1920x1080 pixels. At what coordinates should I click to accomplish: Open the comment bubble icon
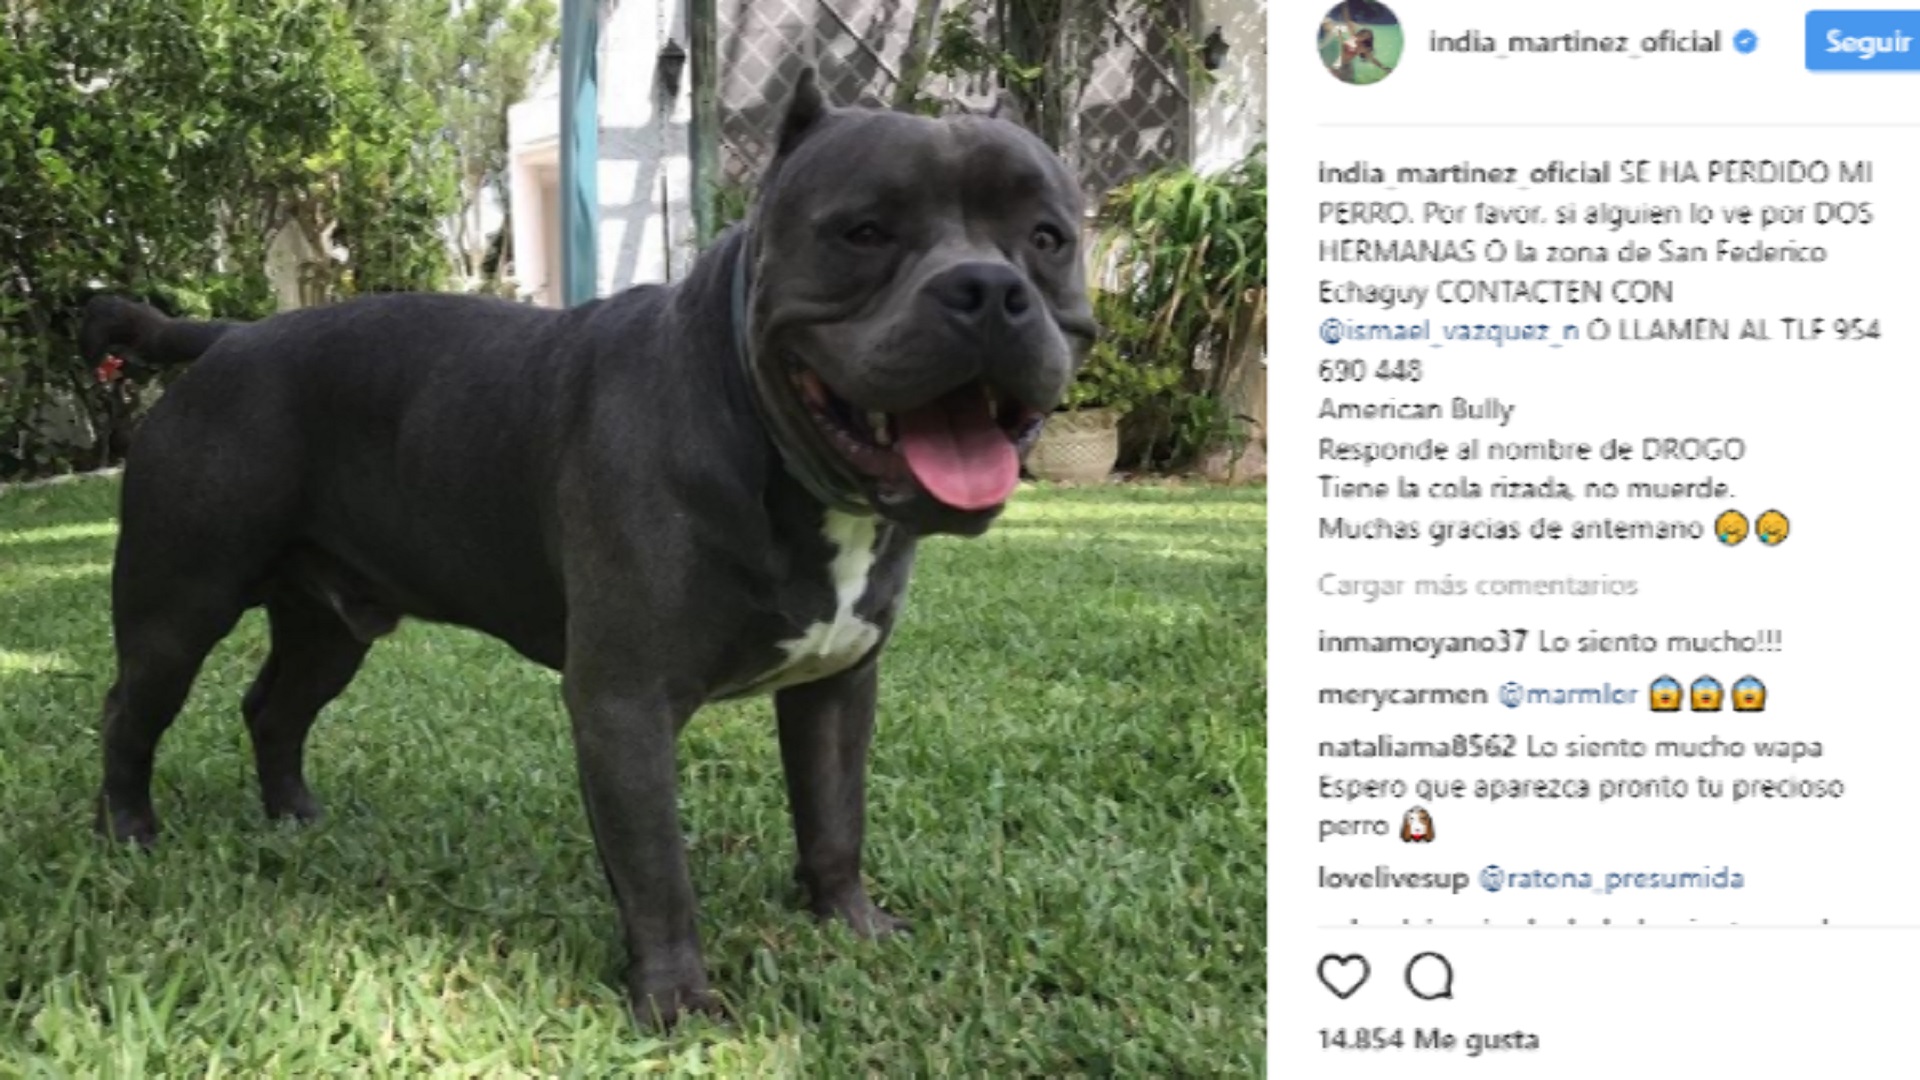pyautogui.click(x=1429, y=976)
